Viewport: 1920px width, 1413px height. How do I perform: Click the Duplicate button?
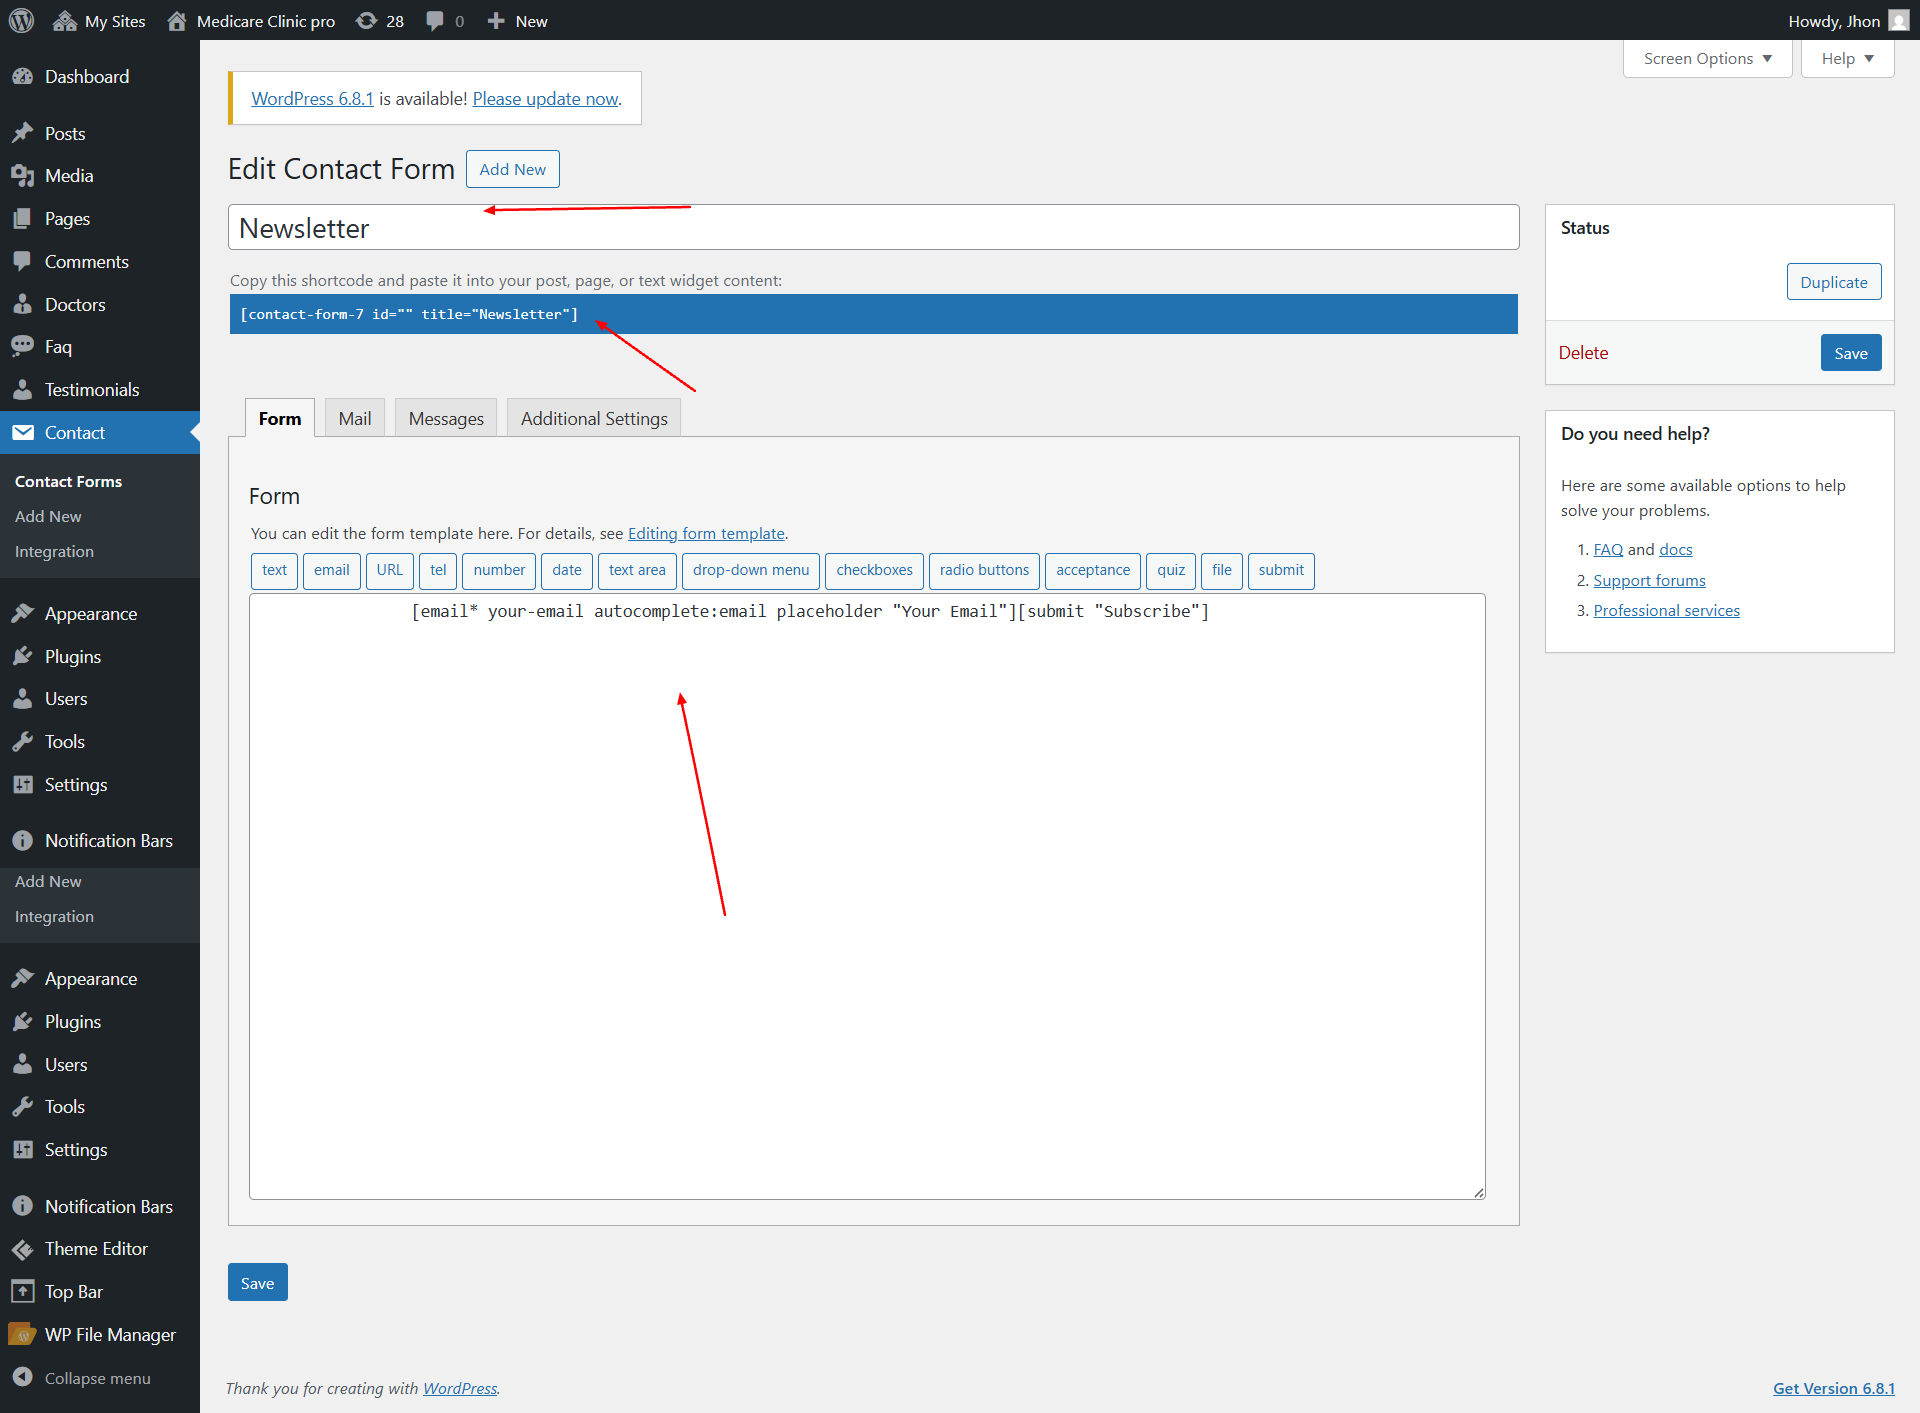pos(1834,282)
